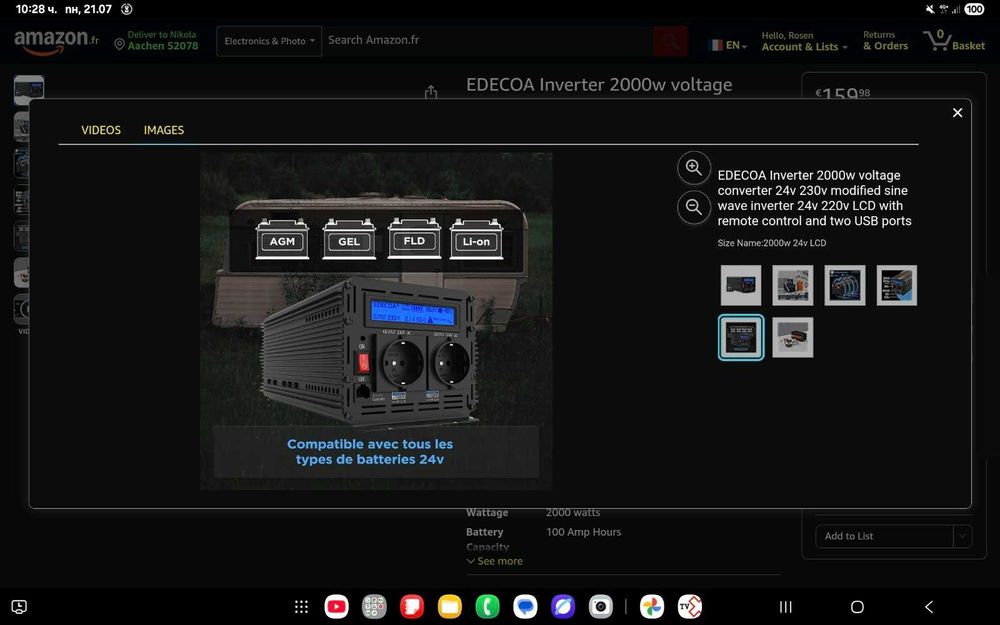Open Camera app in taskbar
The image size is (1000, 625).
pyautogui.click(x=601, y=607)
